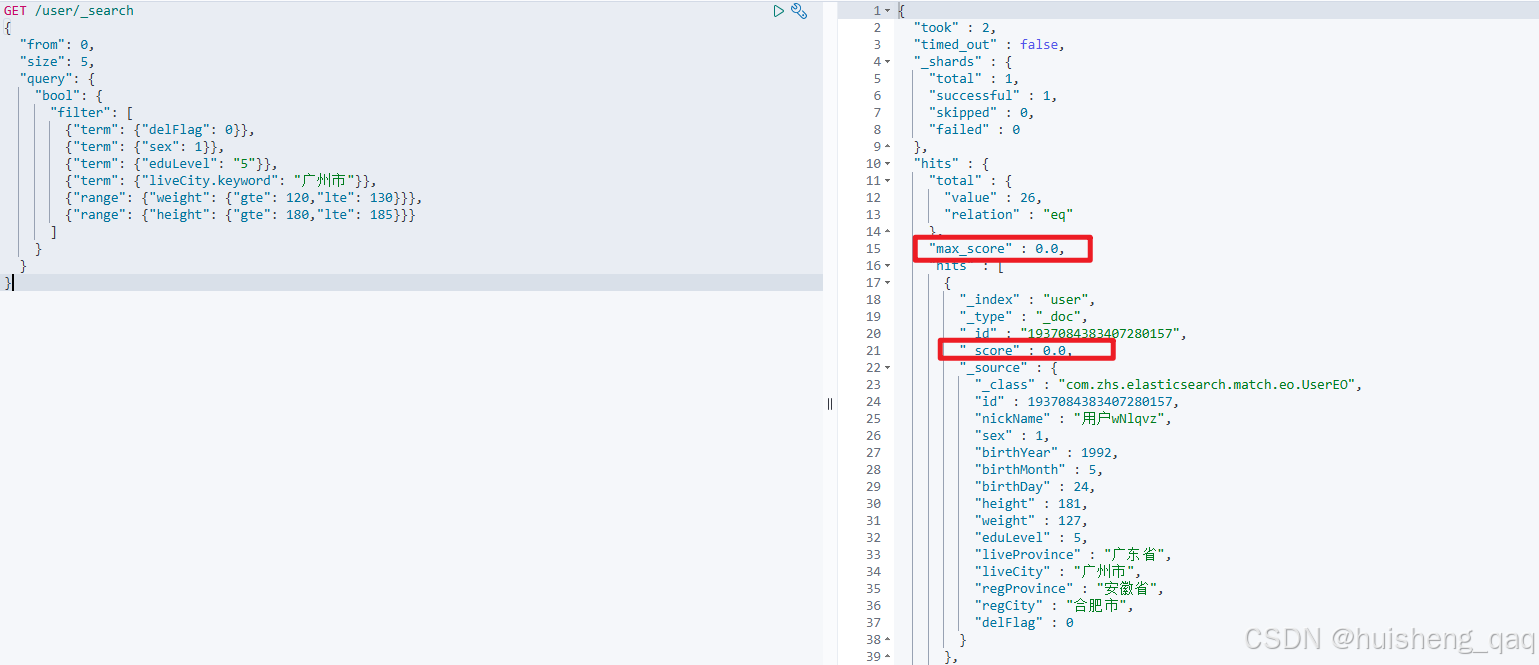The width and height of the screenshot is (1539, 665).
Task: Click the eduLevel "5" term filter line
Action: coord(171,164)
